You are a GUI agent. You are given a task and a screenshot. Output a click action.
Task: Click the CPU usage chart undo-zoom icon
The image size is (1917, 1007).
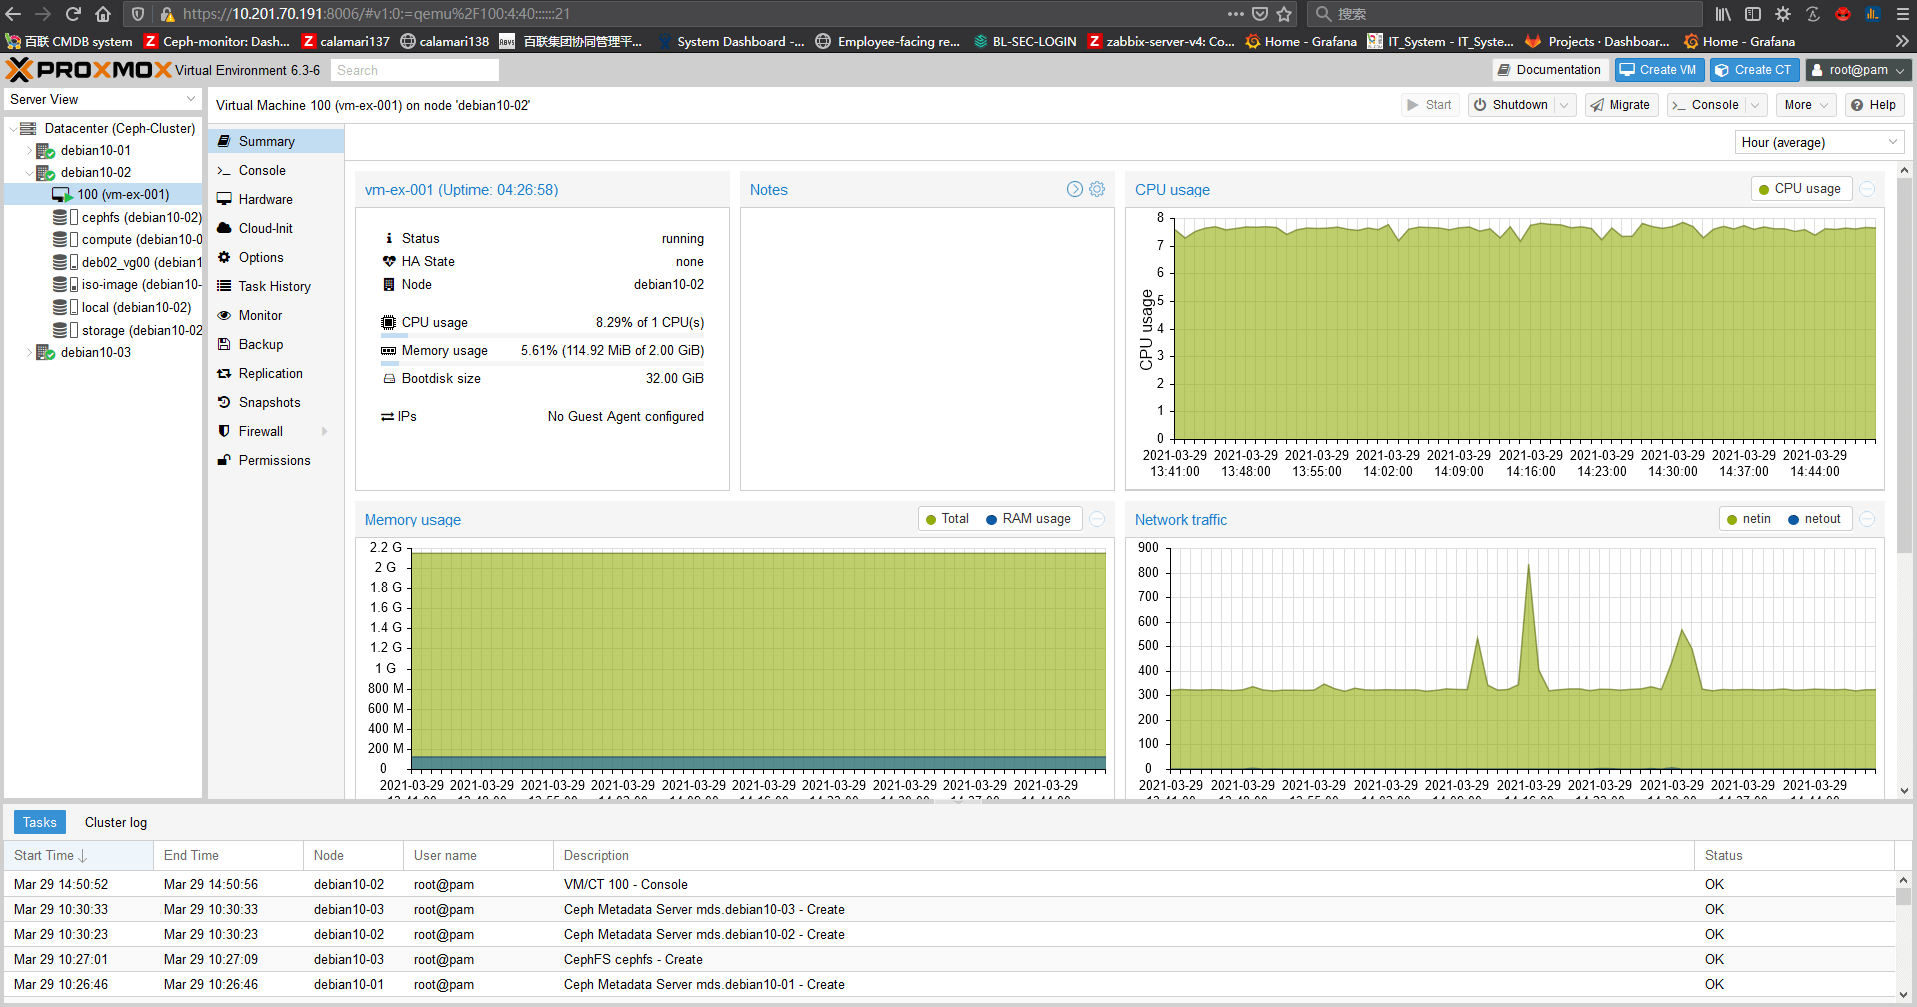click(1867, 189)
